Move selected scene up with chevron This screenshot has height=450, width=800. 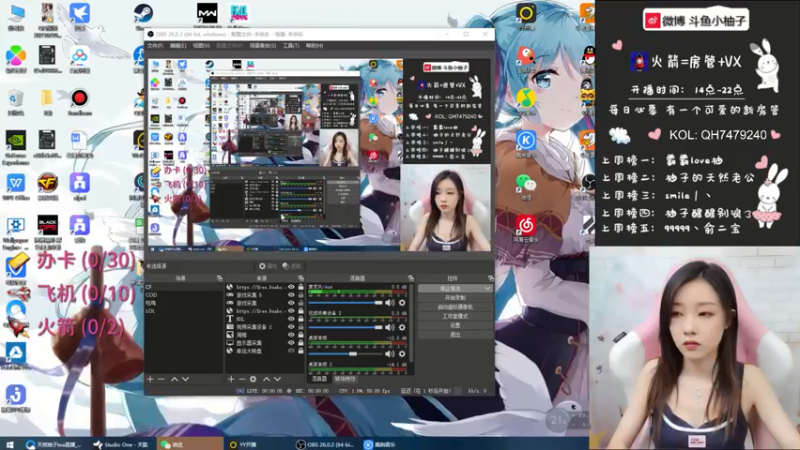174,379
